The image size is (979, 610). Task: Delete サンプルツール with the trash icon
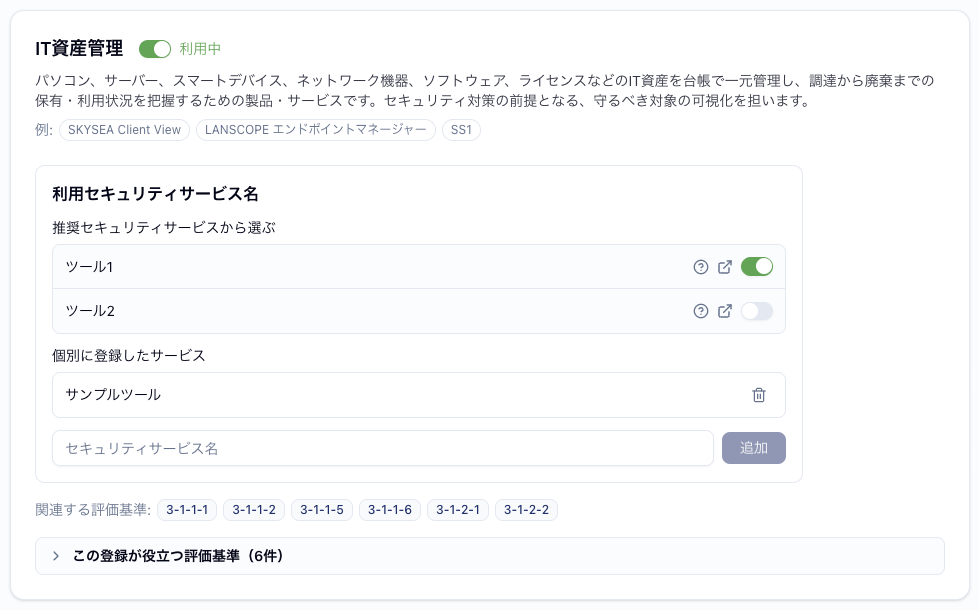pyautogui.click(x=759, y=395)
